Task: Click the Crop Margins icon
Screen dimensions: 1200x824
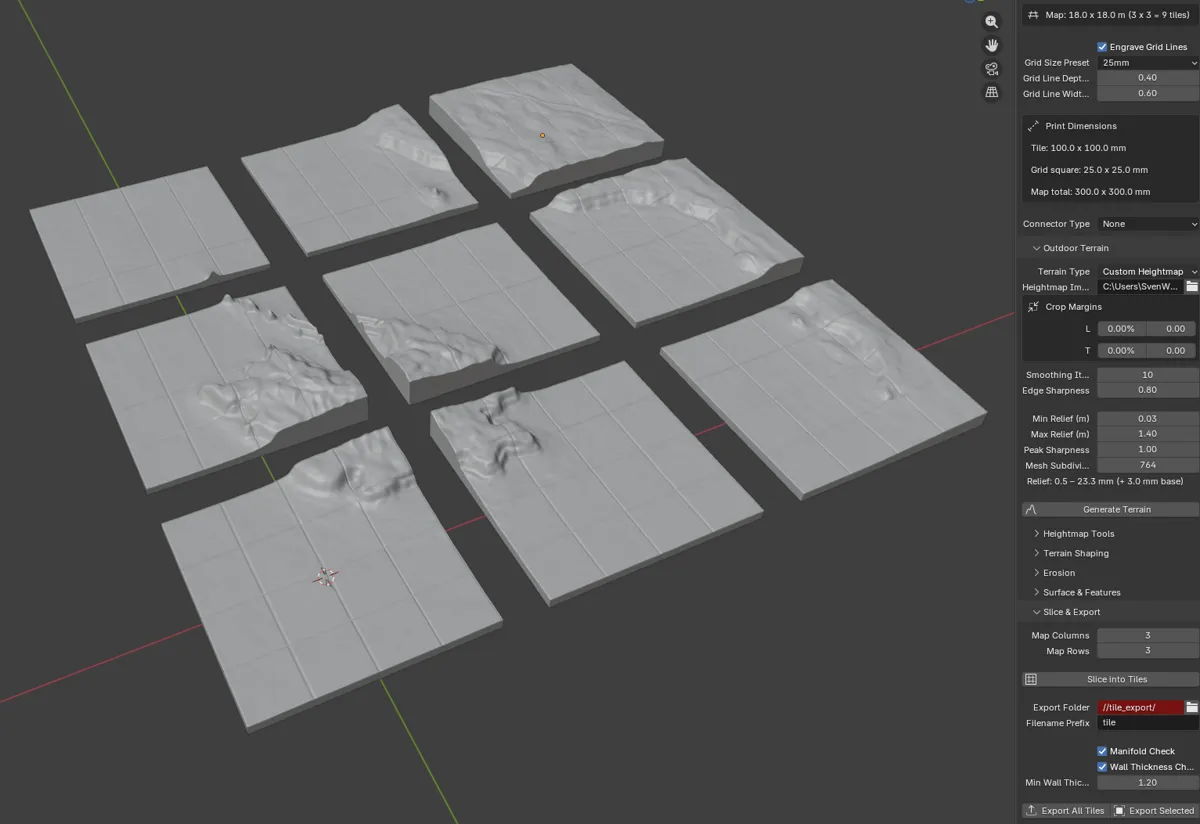Action: point(1033,307)
